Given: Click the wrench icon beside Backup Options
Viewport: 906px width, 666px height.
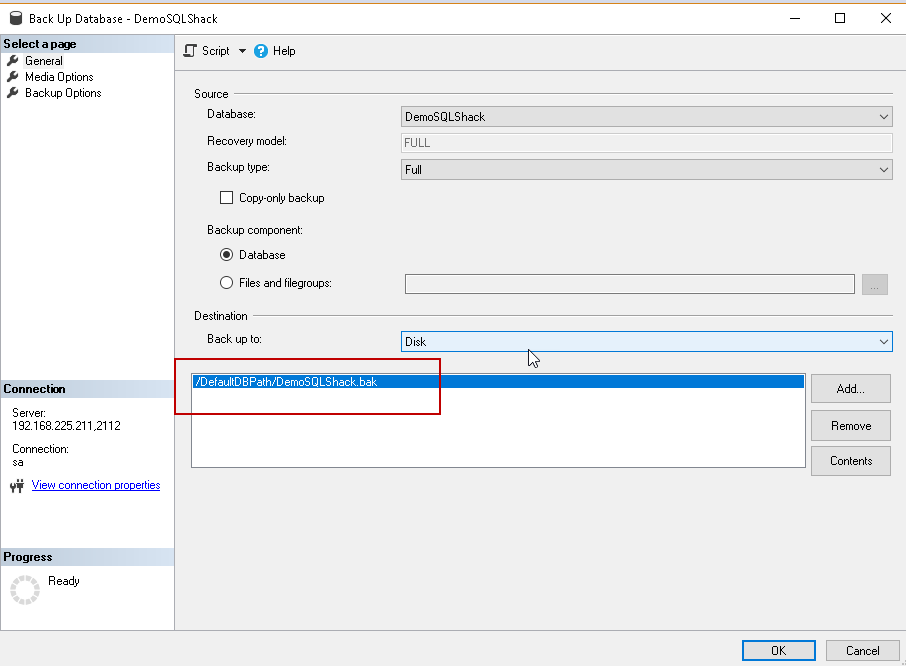Looking at the screenshot, I should (13, 93).
